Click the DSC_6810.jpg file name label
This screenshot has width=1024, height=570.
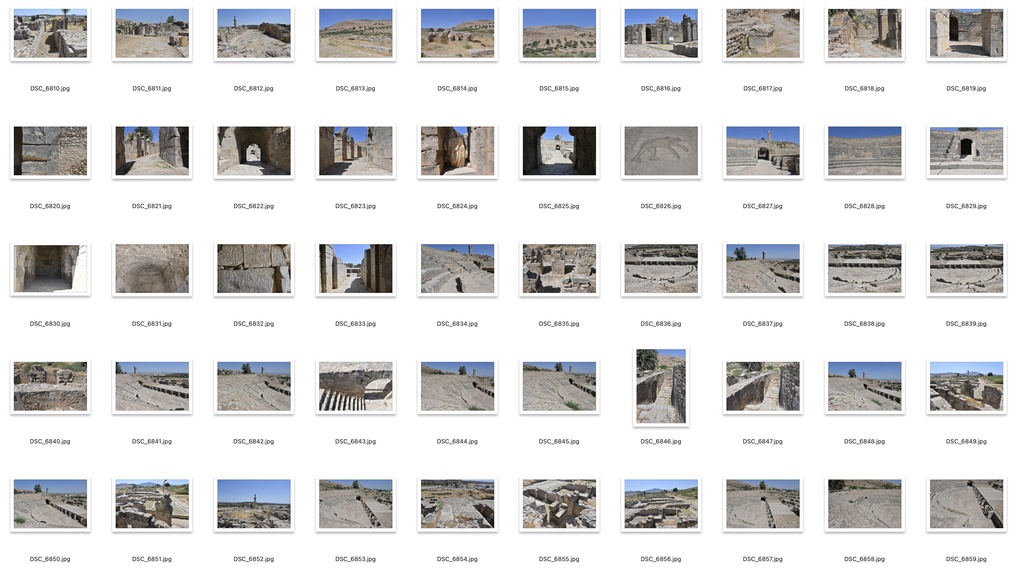click(x=50, y=88)
